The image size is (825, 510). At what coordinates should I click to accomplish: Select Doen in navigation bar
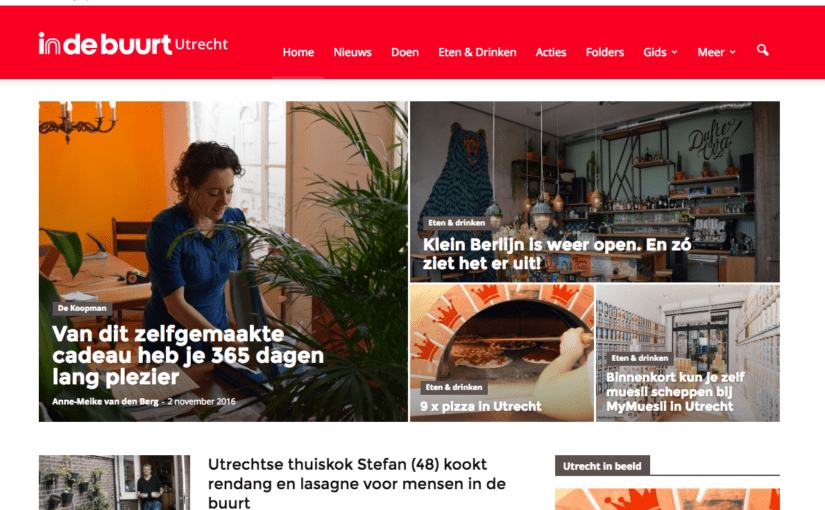click(x=405, y=52)
